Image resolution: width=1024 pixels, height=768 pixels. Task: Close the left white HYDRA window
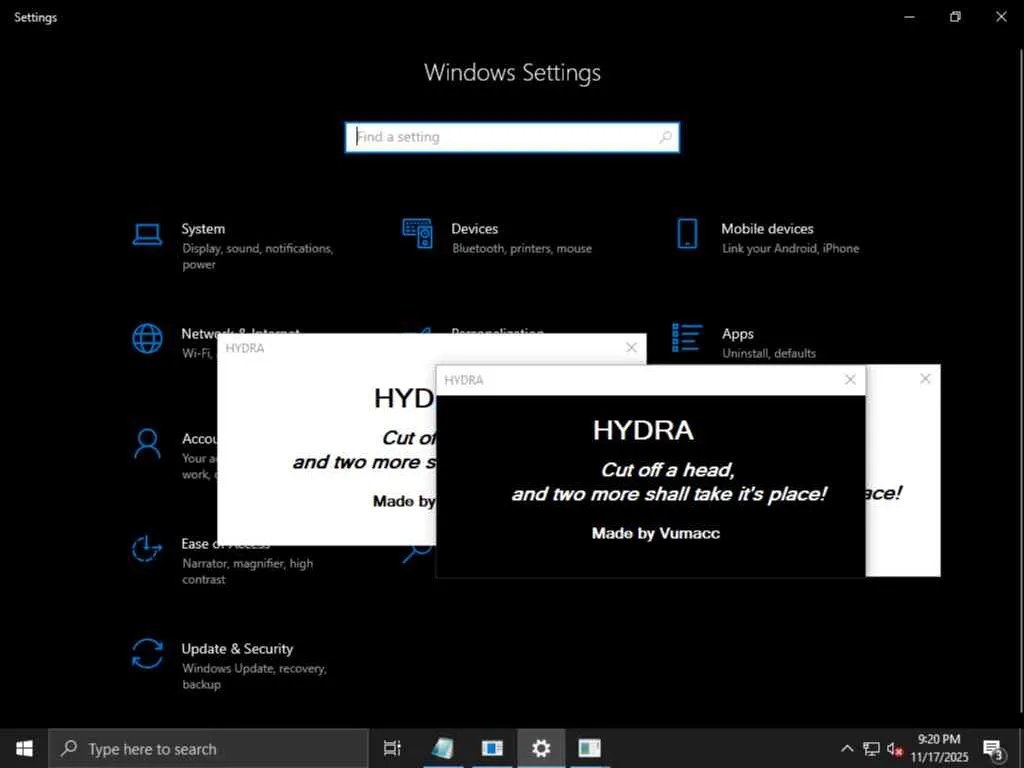(x=631, y=347)
